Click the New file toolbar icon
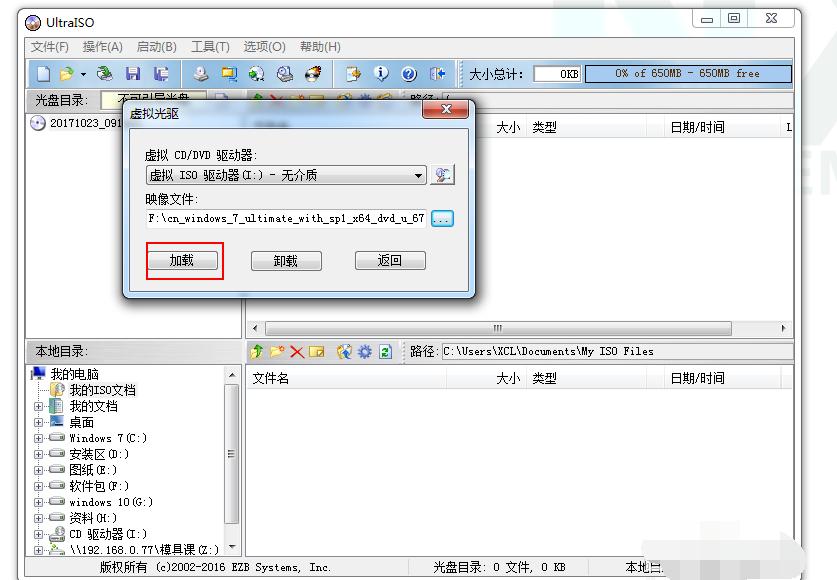 (43, 74)
